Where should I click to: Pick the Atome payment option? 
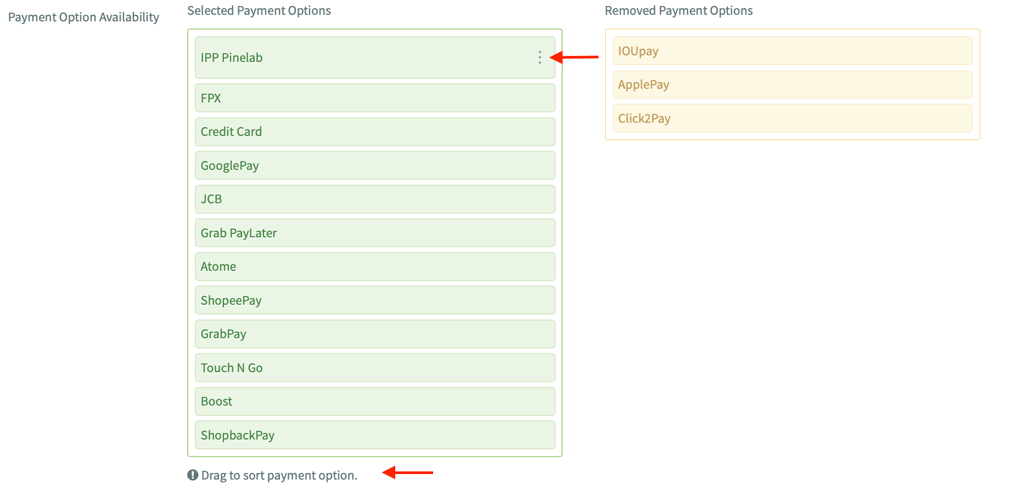[x=374, y=267]
